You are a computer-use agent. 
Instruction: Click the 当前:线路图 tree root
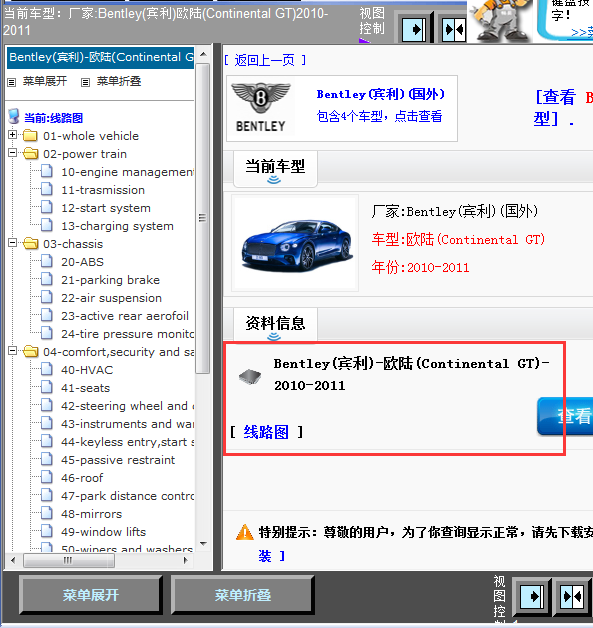pos(53,118)
